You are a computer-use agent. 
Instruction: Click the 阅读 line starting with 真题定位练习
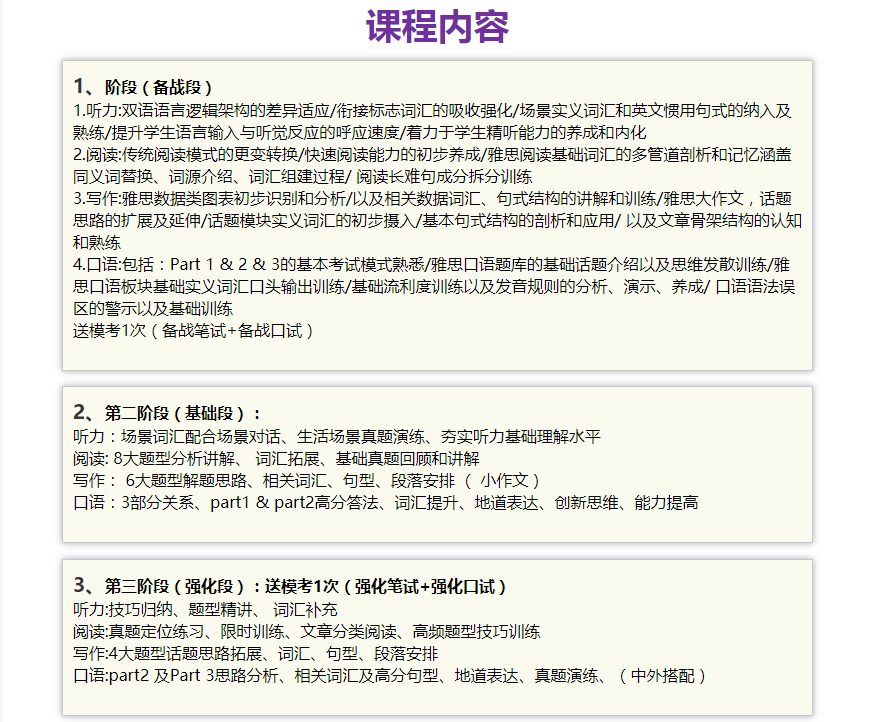306,631
